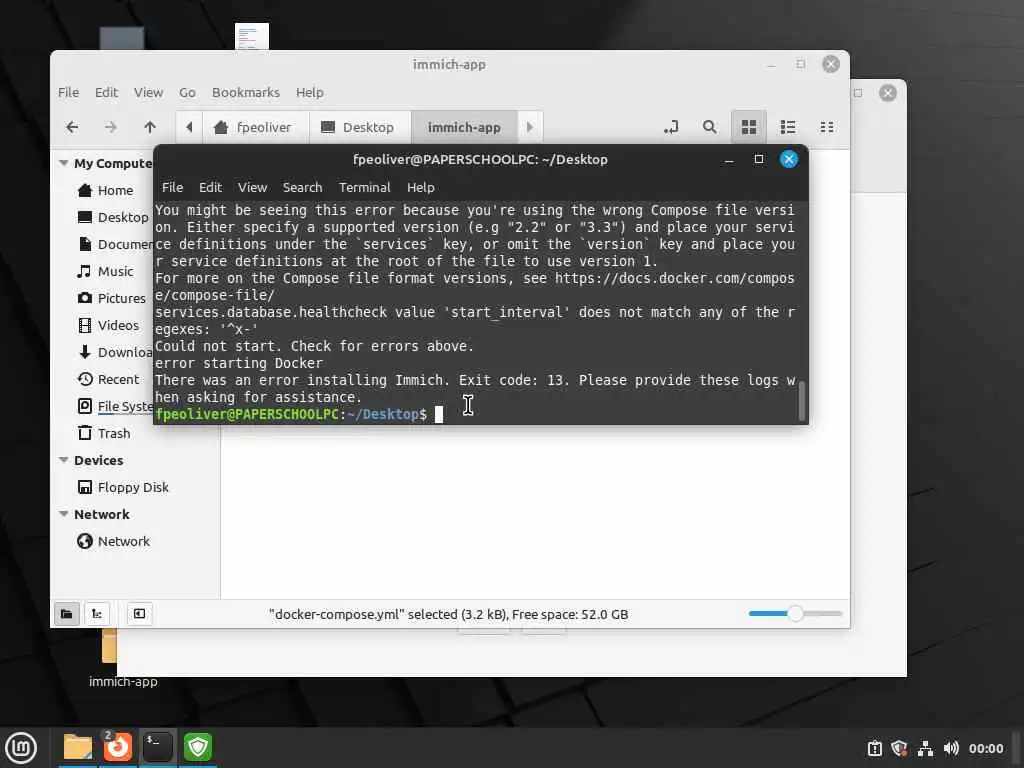Open the green shield app in taskbar
This screenshot has height=768, width=1024.
[x=197, y=748]
